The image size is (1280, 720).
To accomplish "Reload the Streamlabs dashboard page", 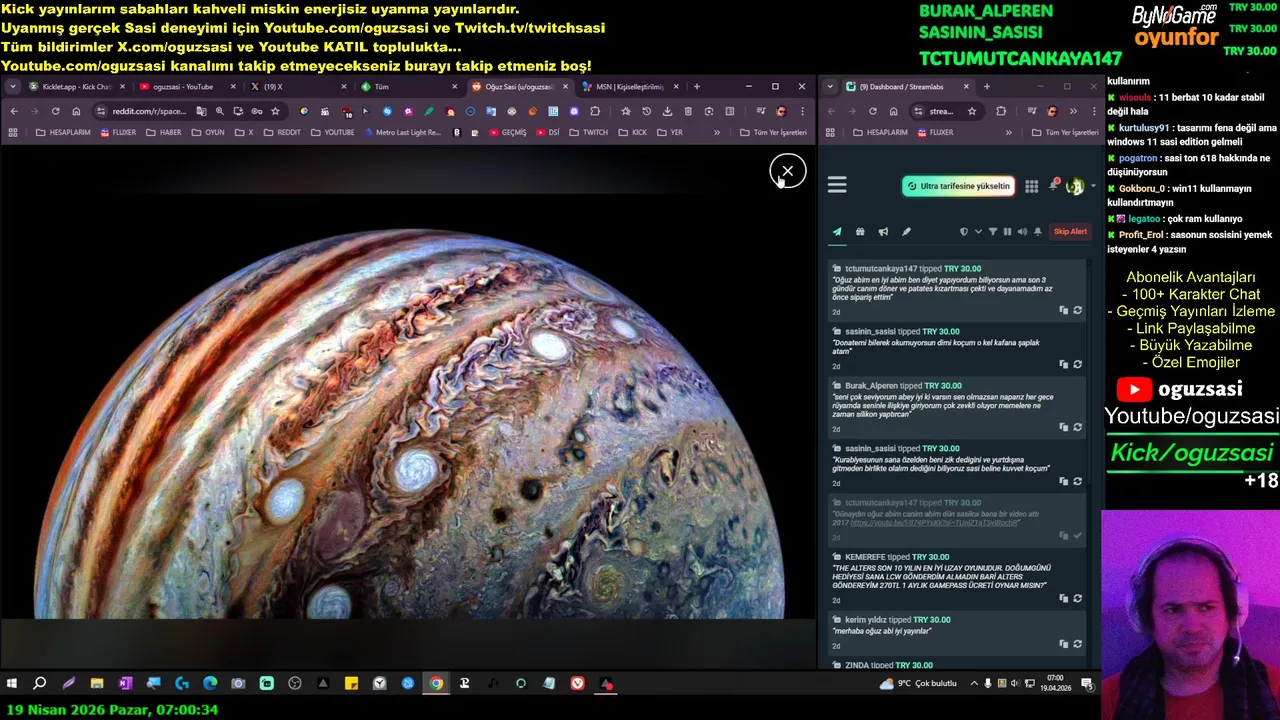I will (872, 111).
